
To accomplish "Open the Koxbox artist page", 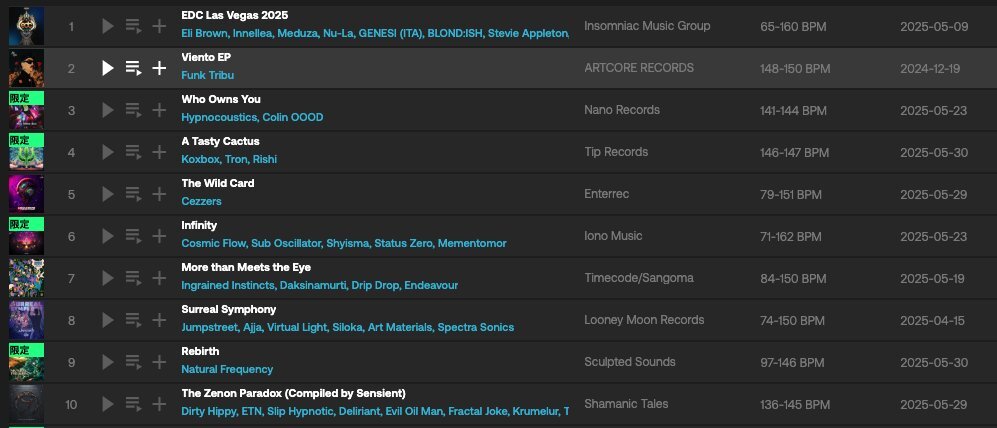I will coord(200,159).
